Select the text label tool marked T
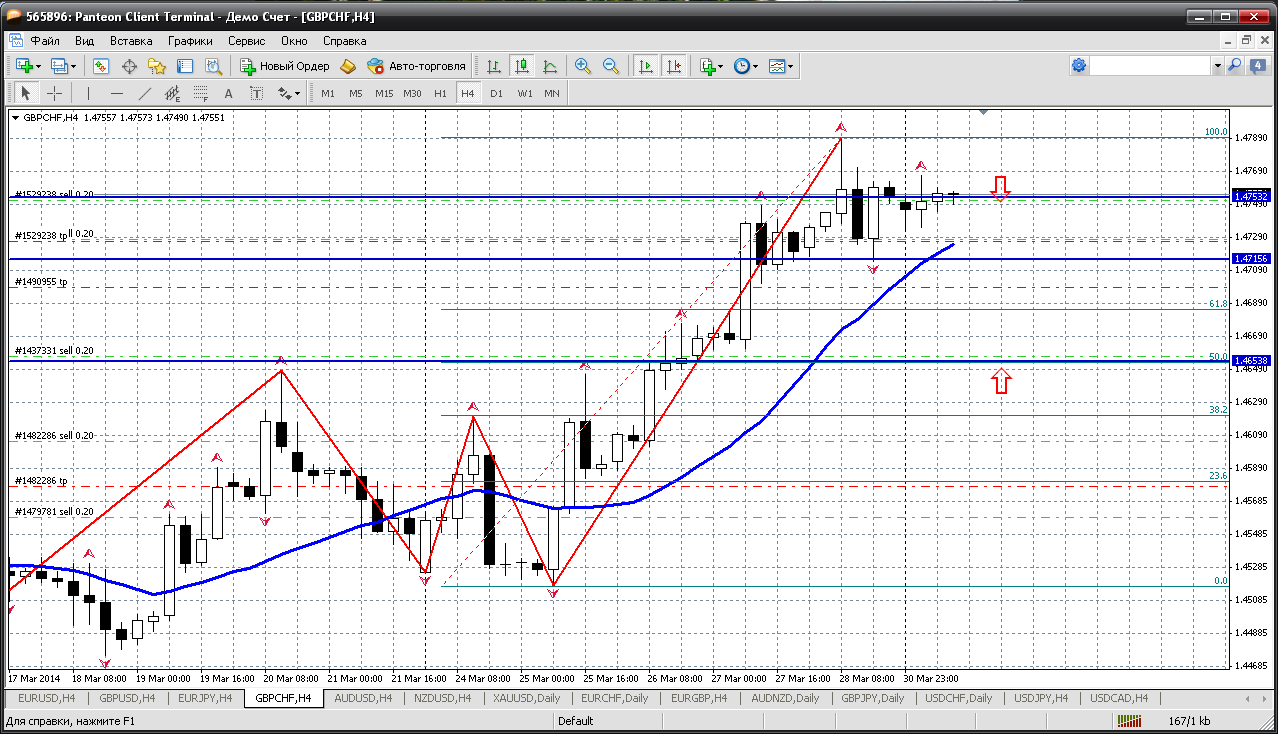Viewport: 1278px width, 734px height. coord(257,93)
